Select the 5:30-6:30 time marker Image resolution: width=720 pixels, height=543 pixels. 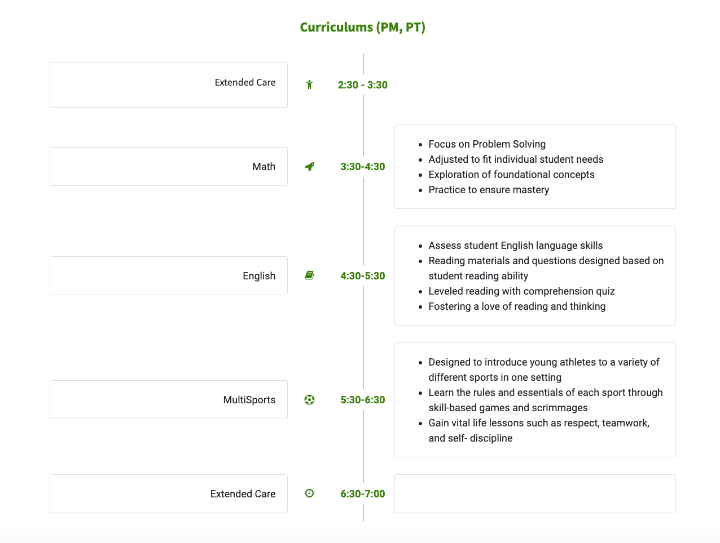362,400
